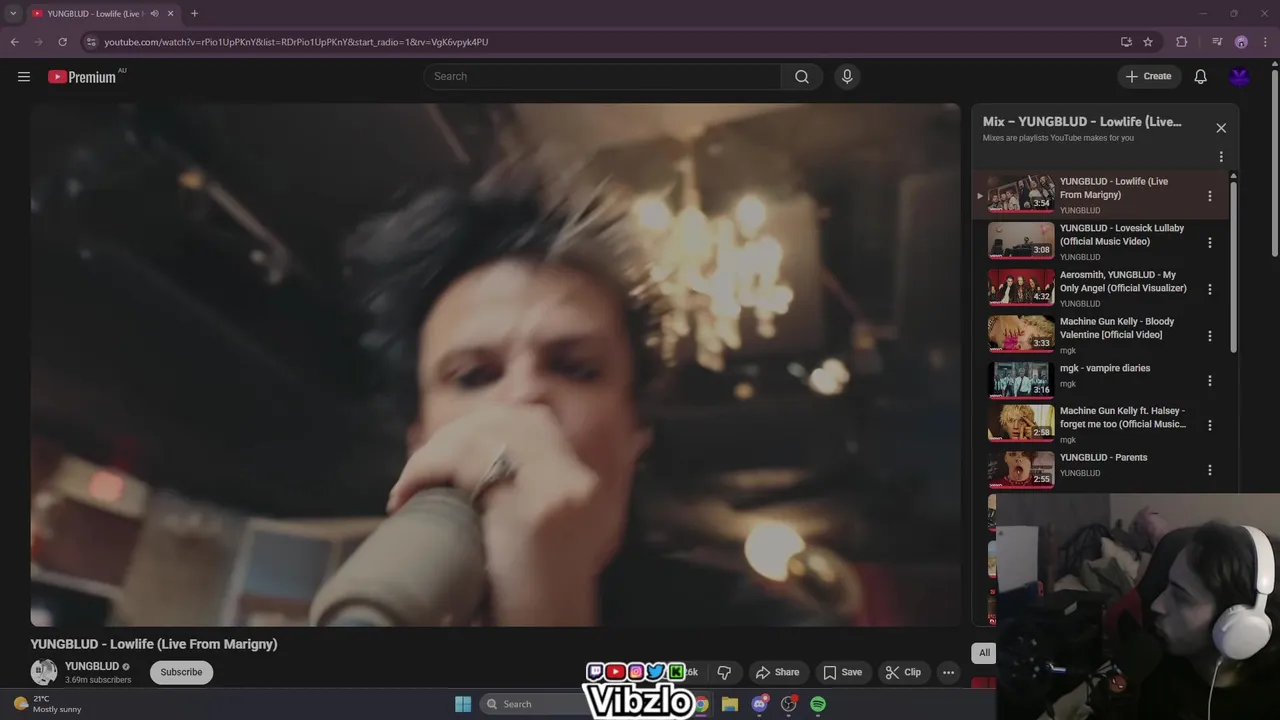Click the video player to pause
The height and width of the screenshot is (720, 1280).
495,365
